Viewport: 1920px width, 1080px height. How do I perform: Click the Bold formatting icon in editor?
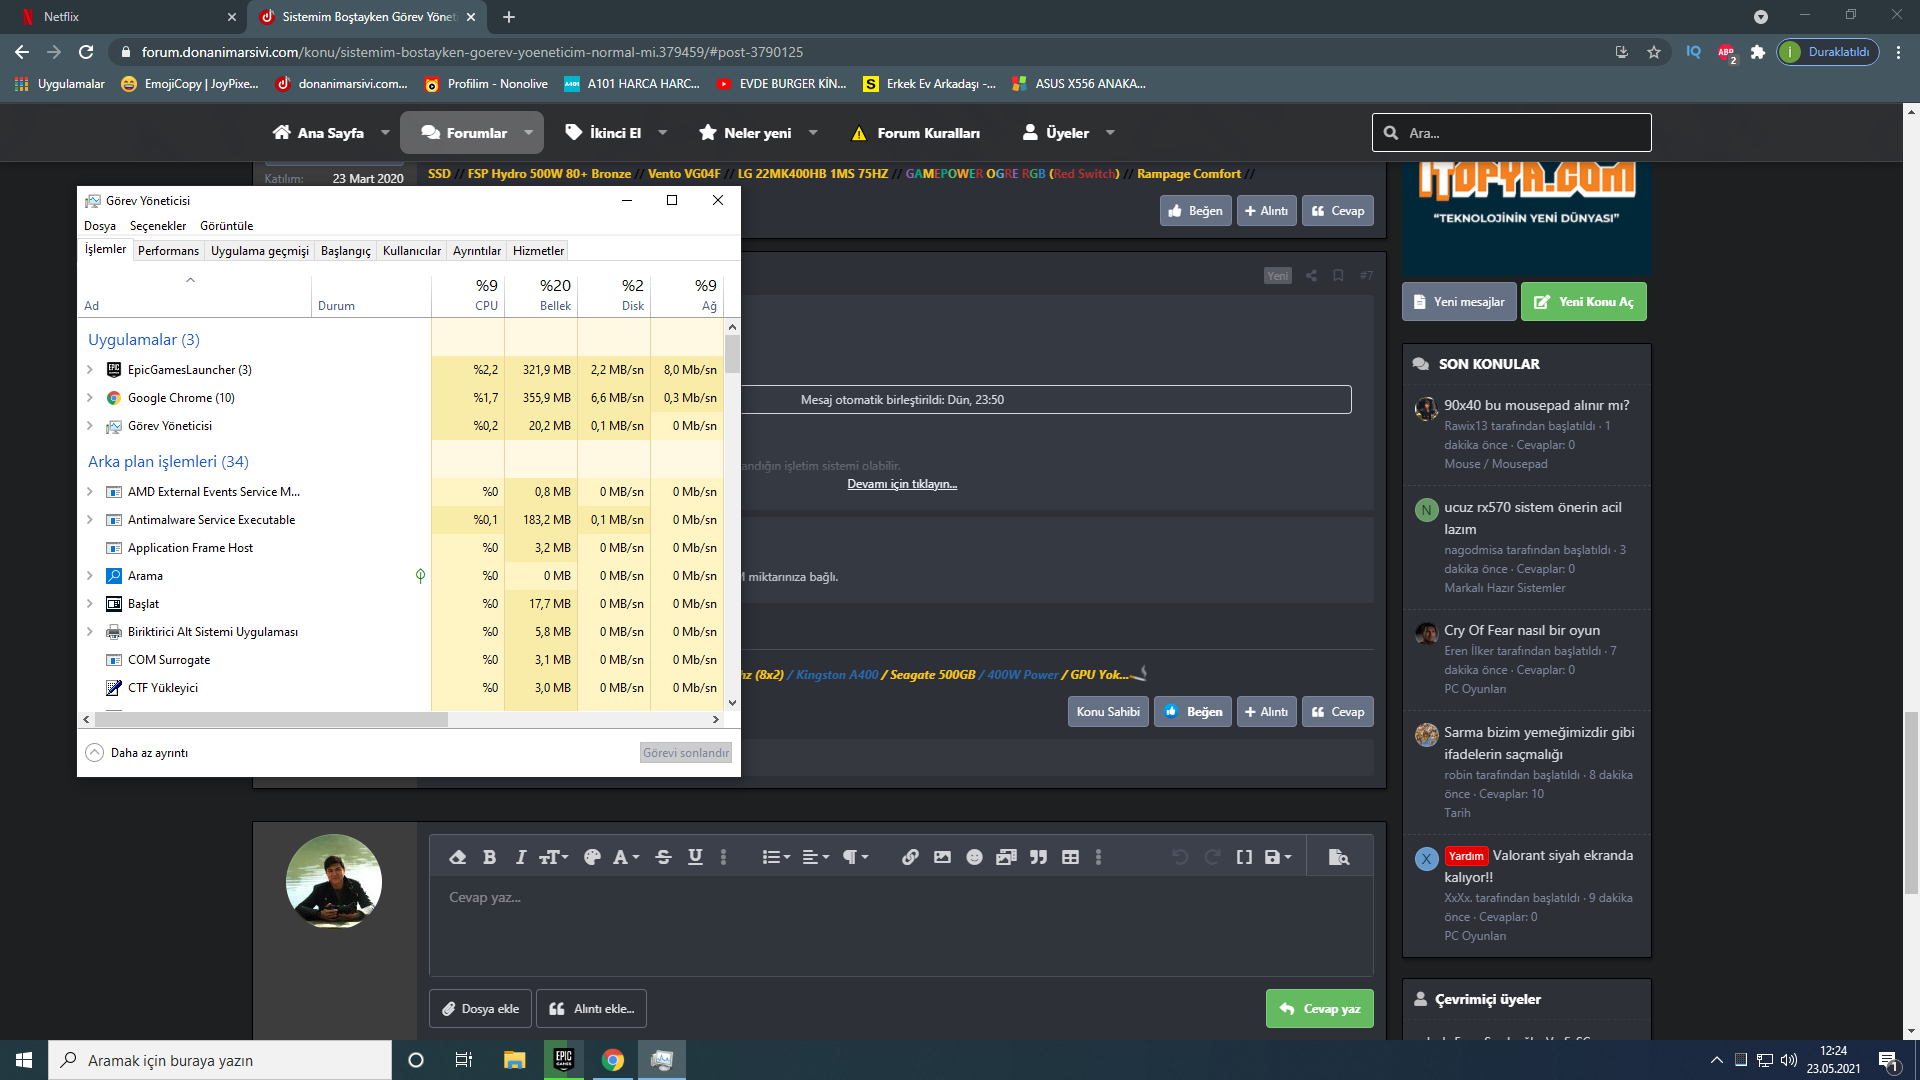click(489, 857)
